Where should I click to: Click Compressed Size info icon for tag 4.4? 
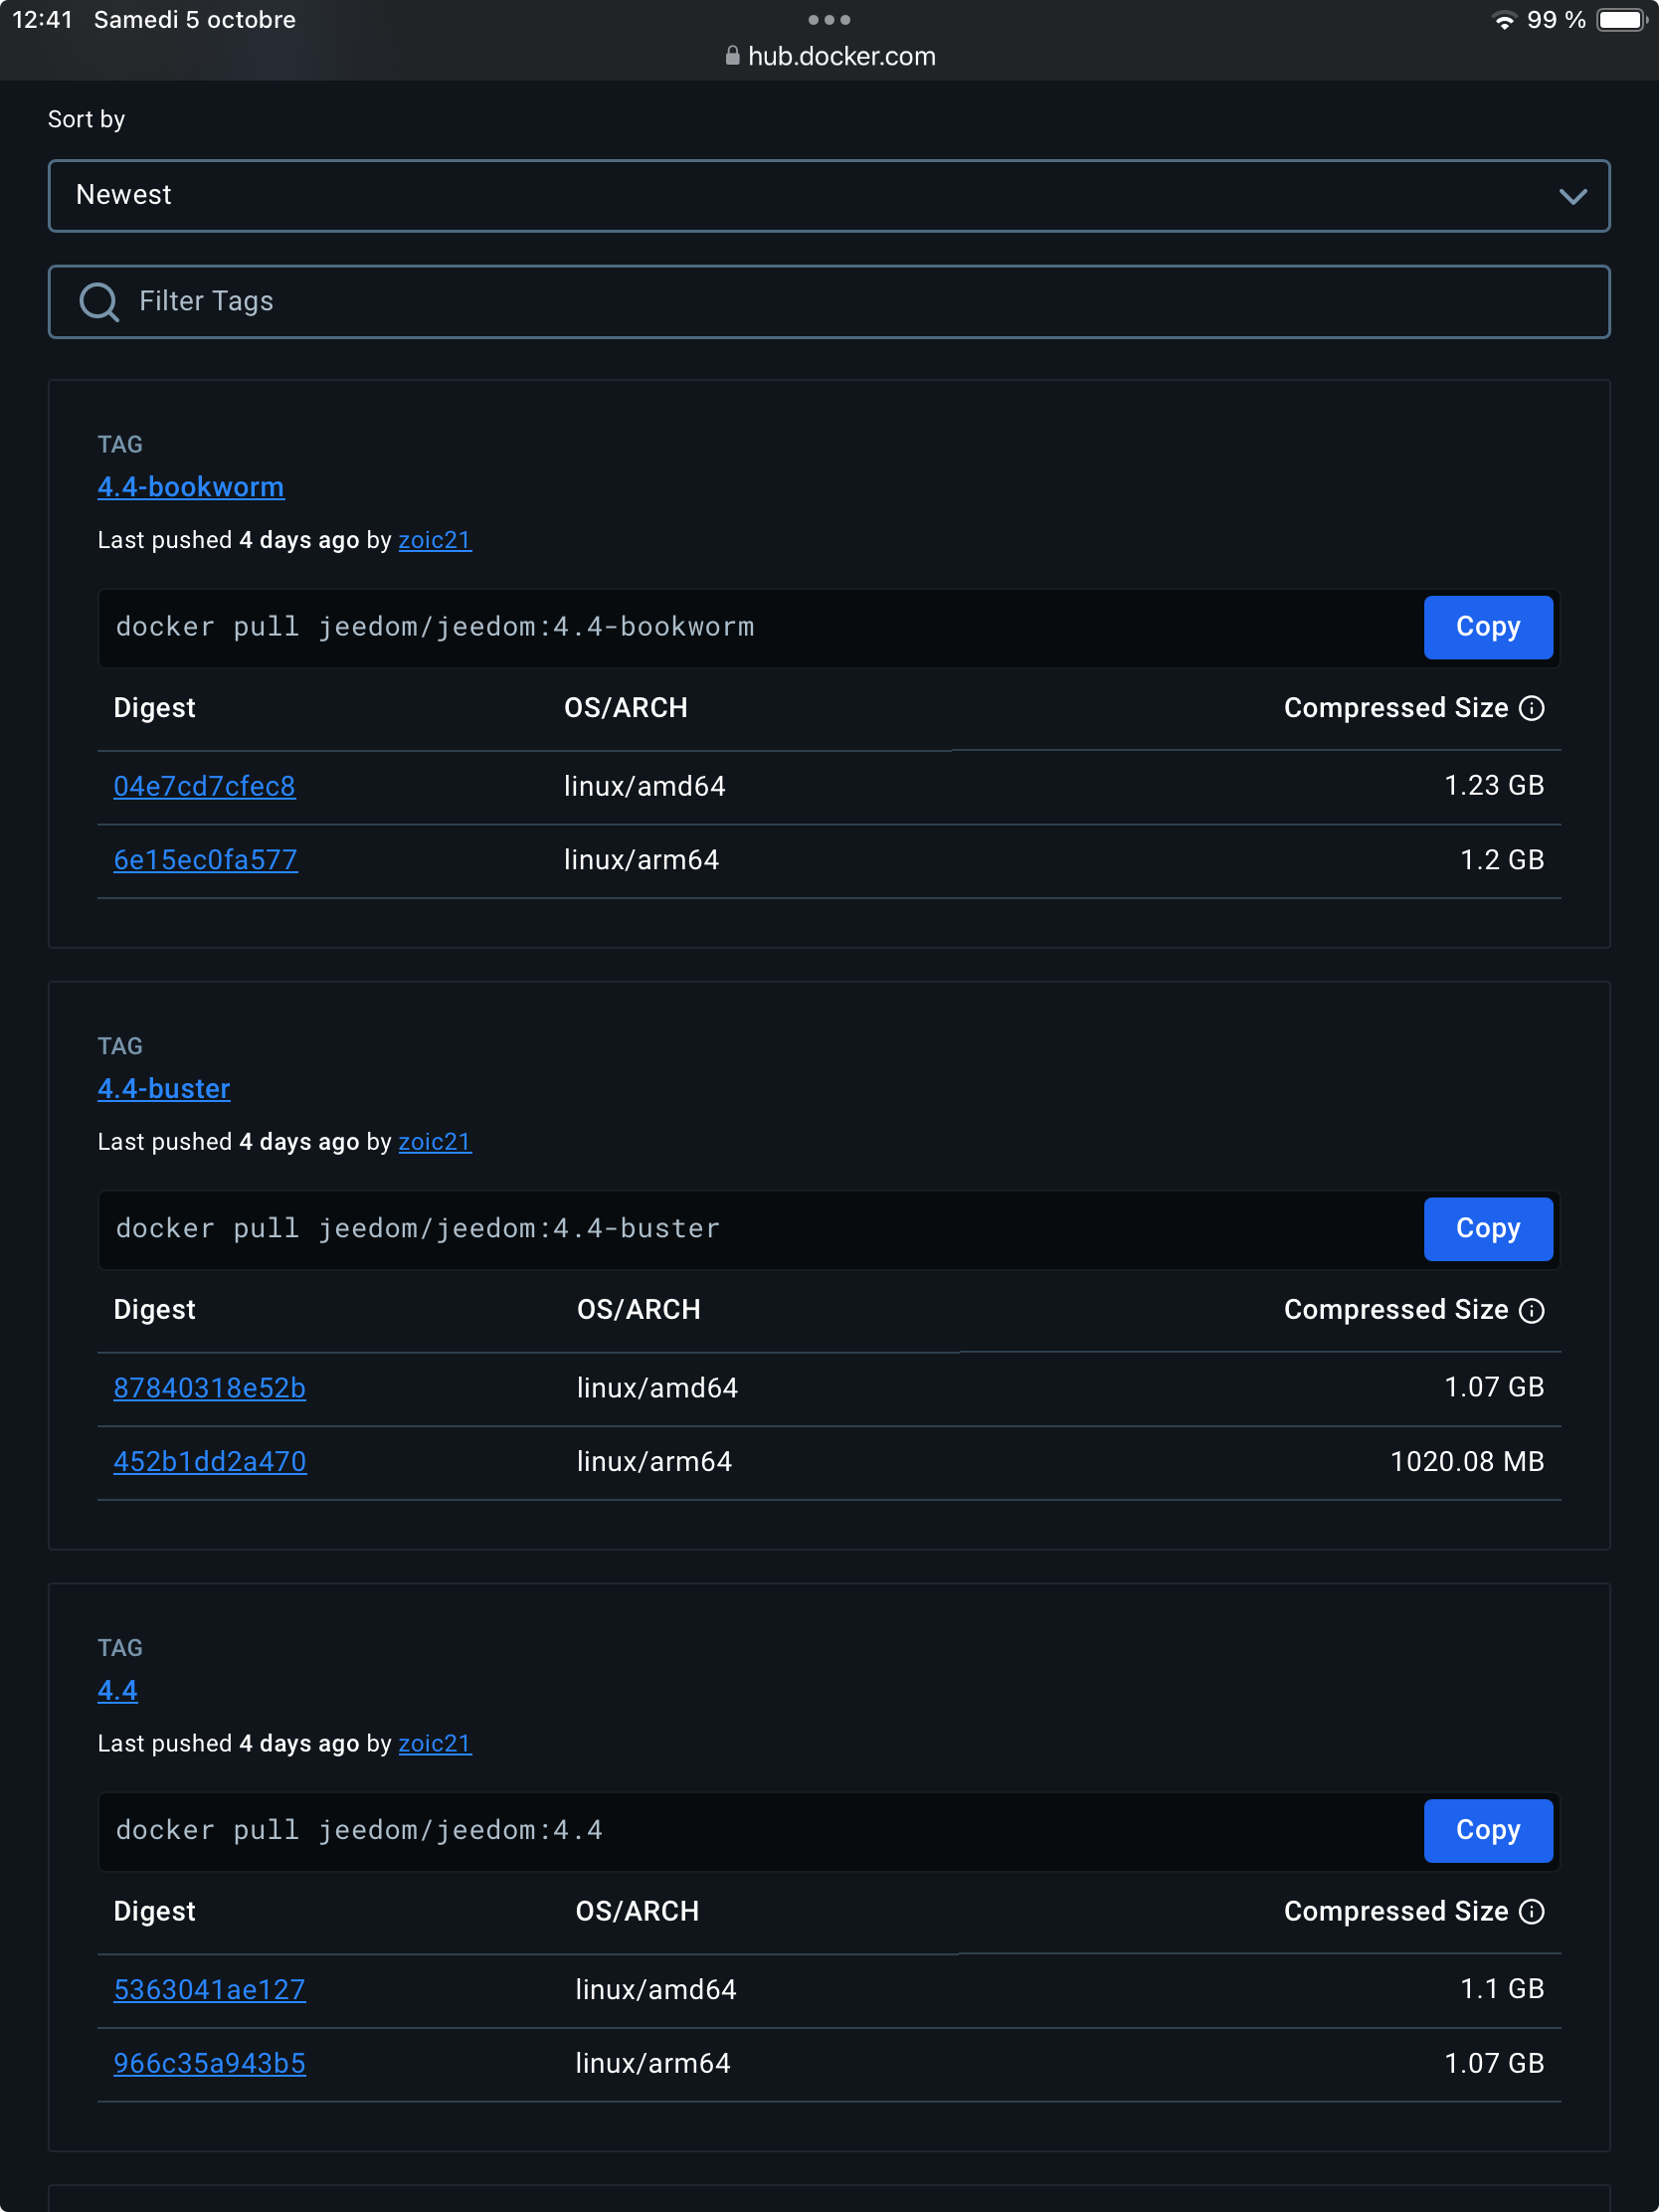pyautogui.click(x=1531, y=1911)
